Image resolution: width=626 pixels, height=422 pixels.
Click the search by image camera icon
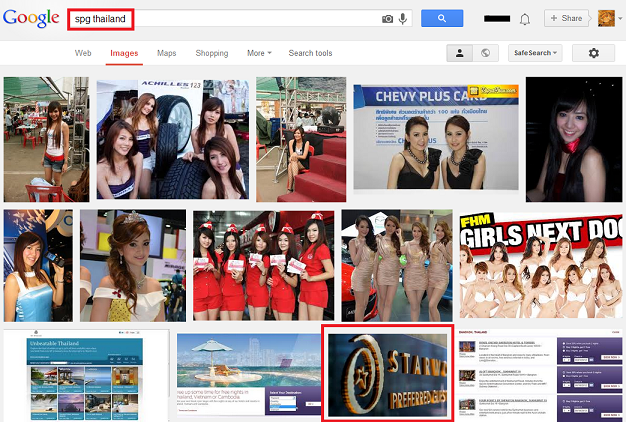[387, 19]
